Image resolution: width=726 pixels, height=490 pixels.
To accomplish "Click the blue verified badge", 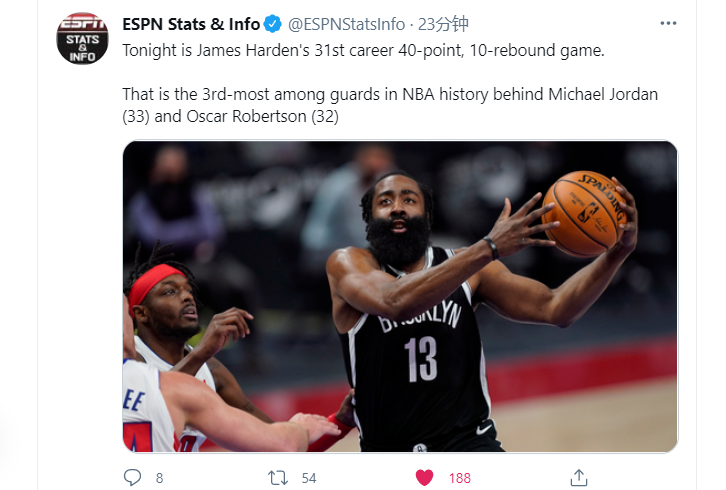I will pyautogui.click(x=273, y=24).
